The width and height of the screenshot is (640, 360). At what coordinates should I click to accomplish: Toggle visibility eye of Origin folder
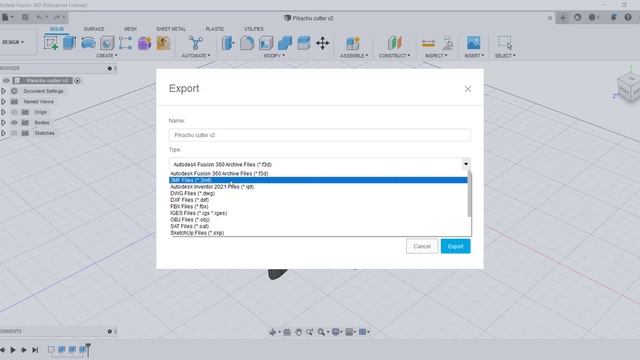[x=14, y=112]
